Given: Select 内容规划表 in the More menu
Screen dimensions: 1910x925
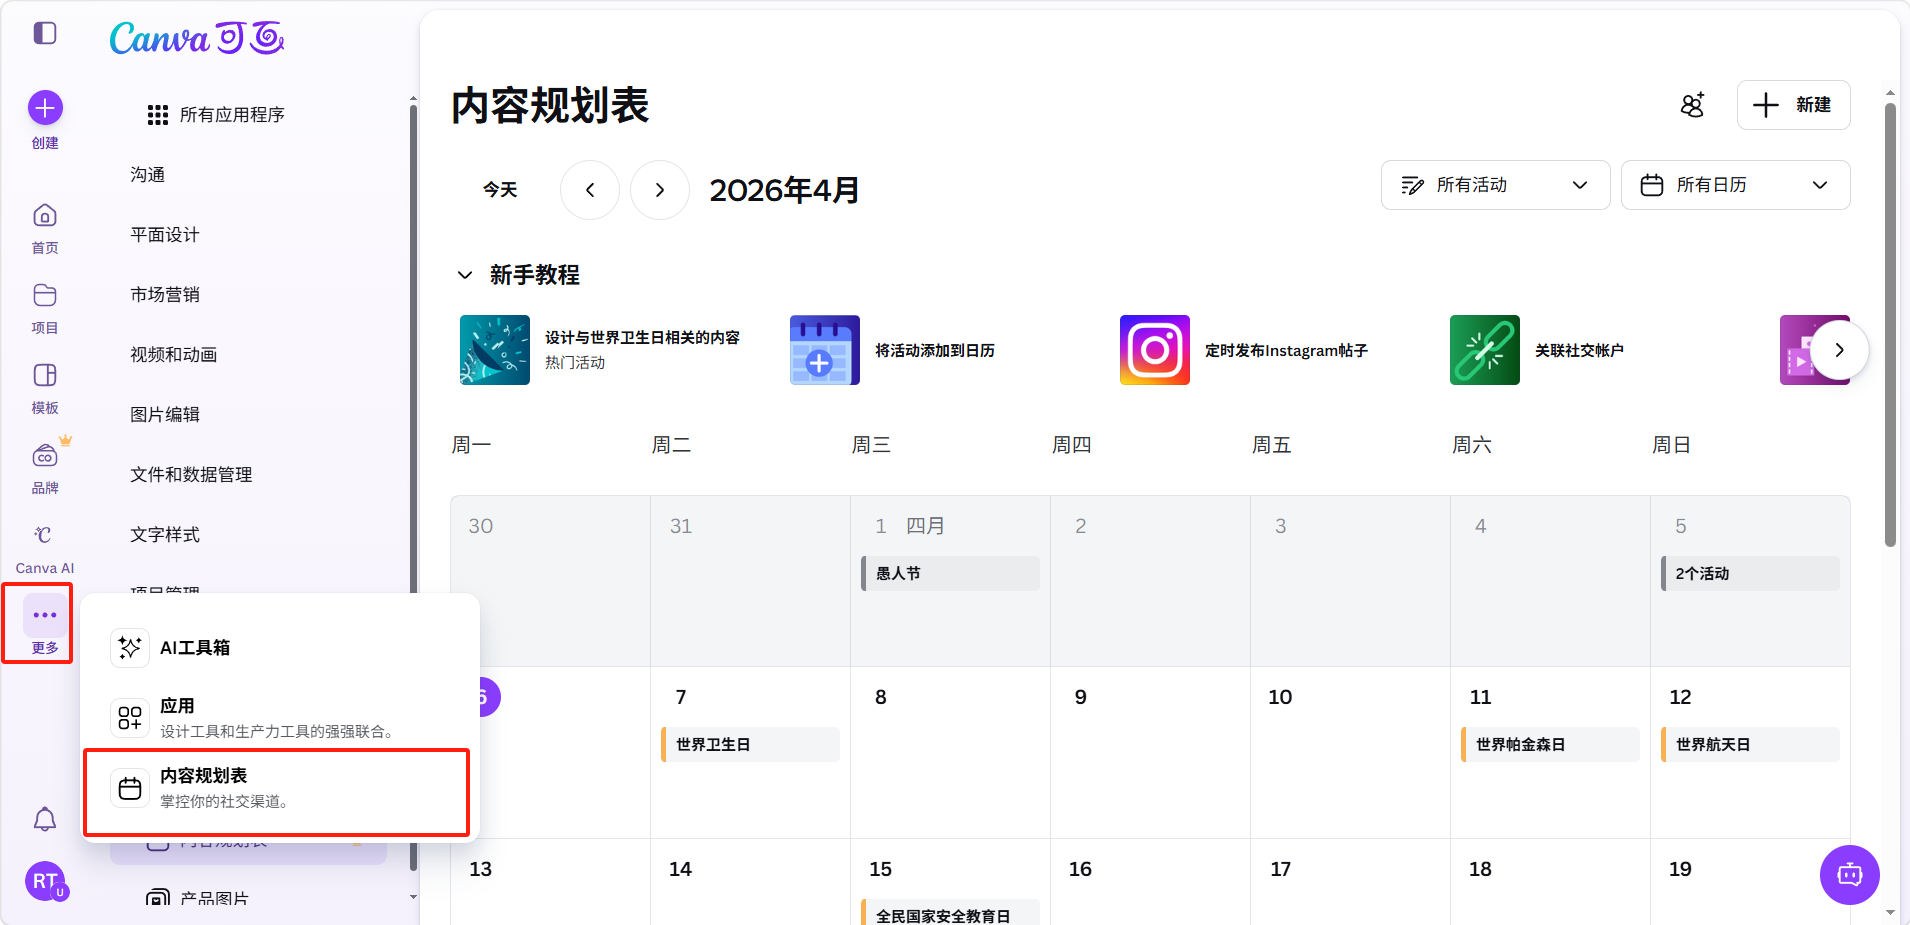Looking at the screenshot, I should (x=277, y=790).
